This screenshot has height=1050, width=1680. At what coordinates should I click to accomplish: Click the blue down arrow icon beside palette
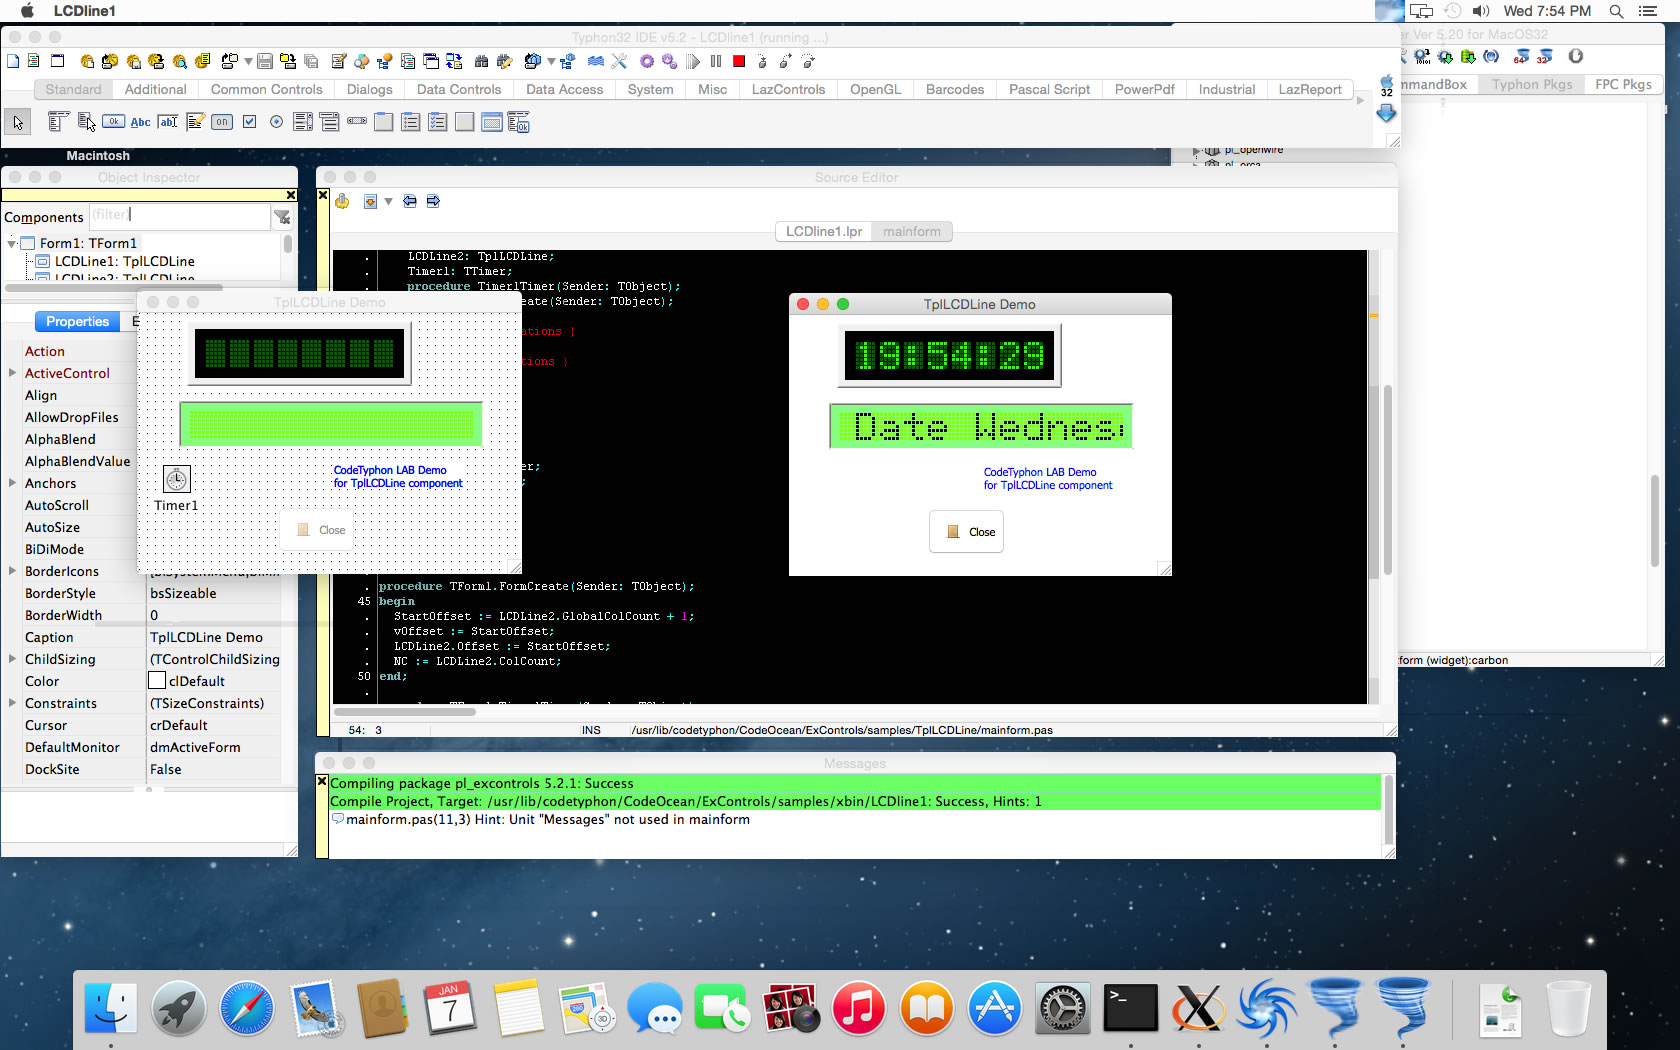1386,114
